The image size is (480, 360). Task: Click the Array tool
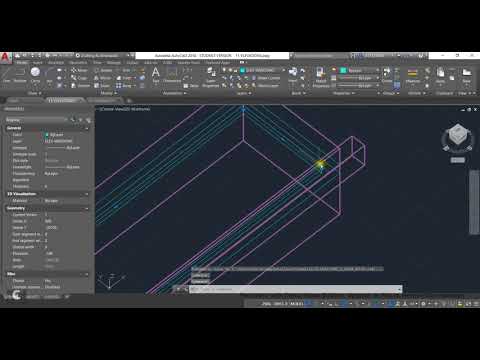[124, 86]
